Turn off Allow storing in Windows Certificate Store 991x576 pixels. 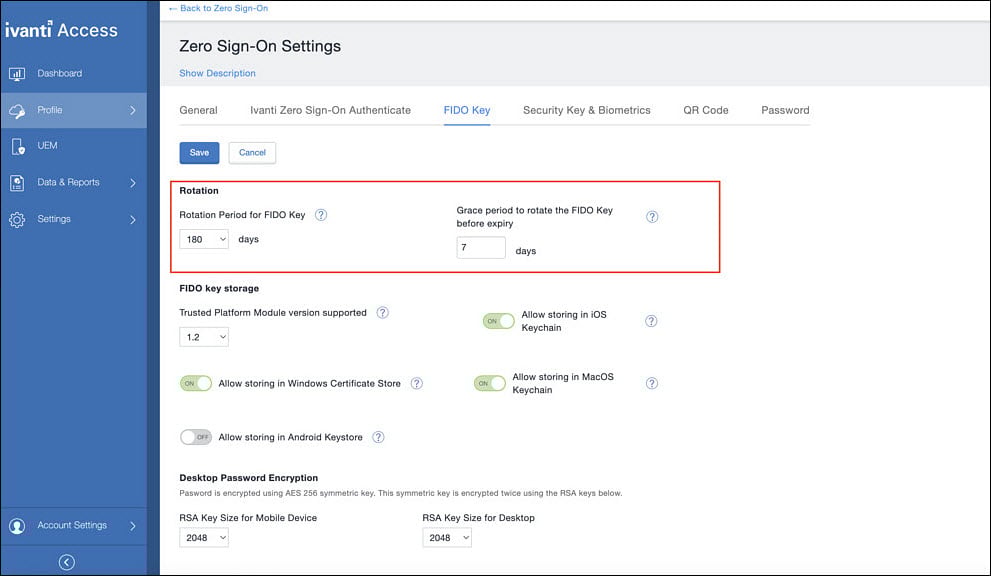(x=196, y=383)
